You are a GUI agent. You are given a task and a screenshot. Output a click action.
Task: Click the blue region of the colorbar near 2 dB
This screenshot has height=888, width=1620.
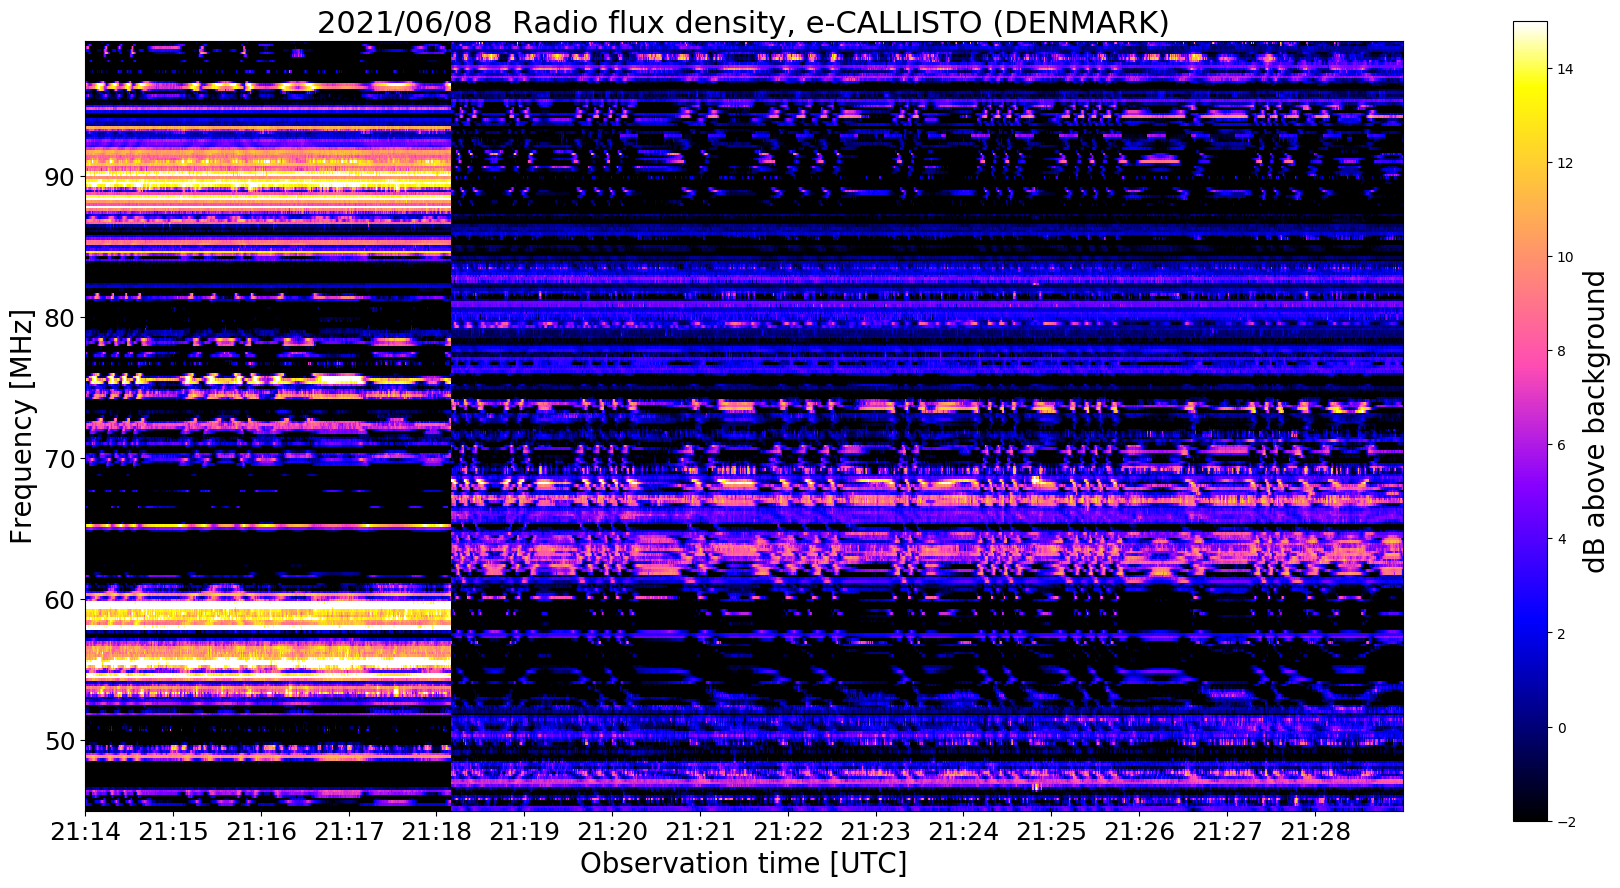pyautogui.click(x=1530, y=633)
